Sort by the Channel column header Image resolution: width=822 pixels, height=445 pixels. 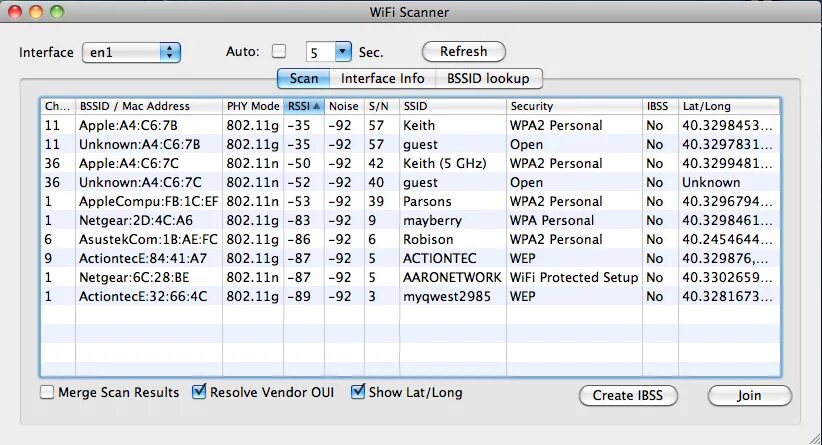pos(58,106)
